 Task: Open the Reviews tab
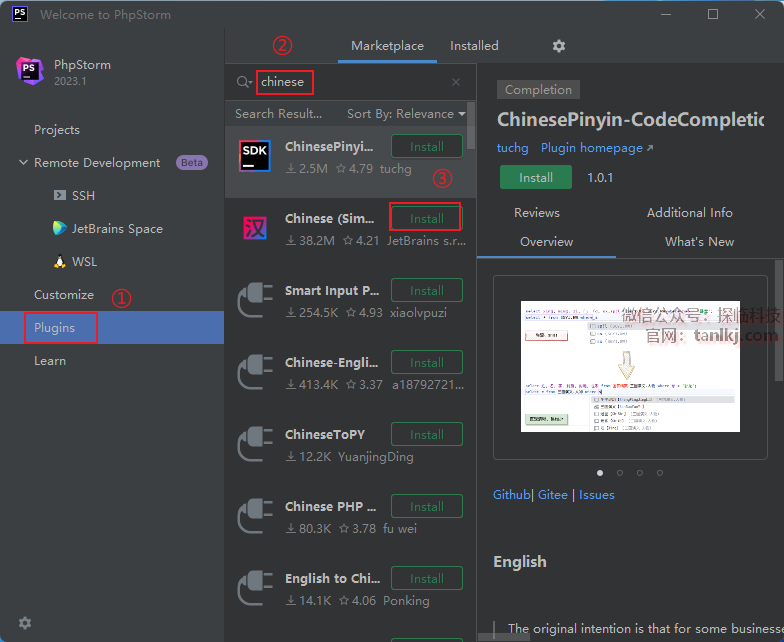pyautogui.click(x=537, y=213)
